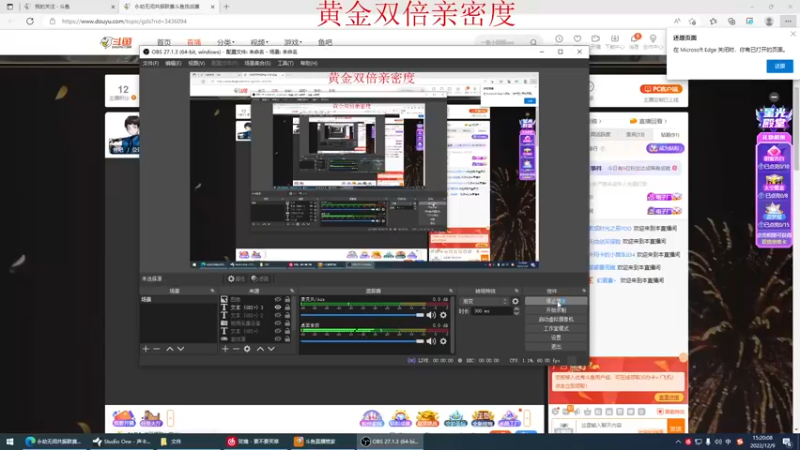Screen dimensions: 800x450
Task: Toggle visibility eye of video capture device source
Action: 278,323
